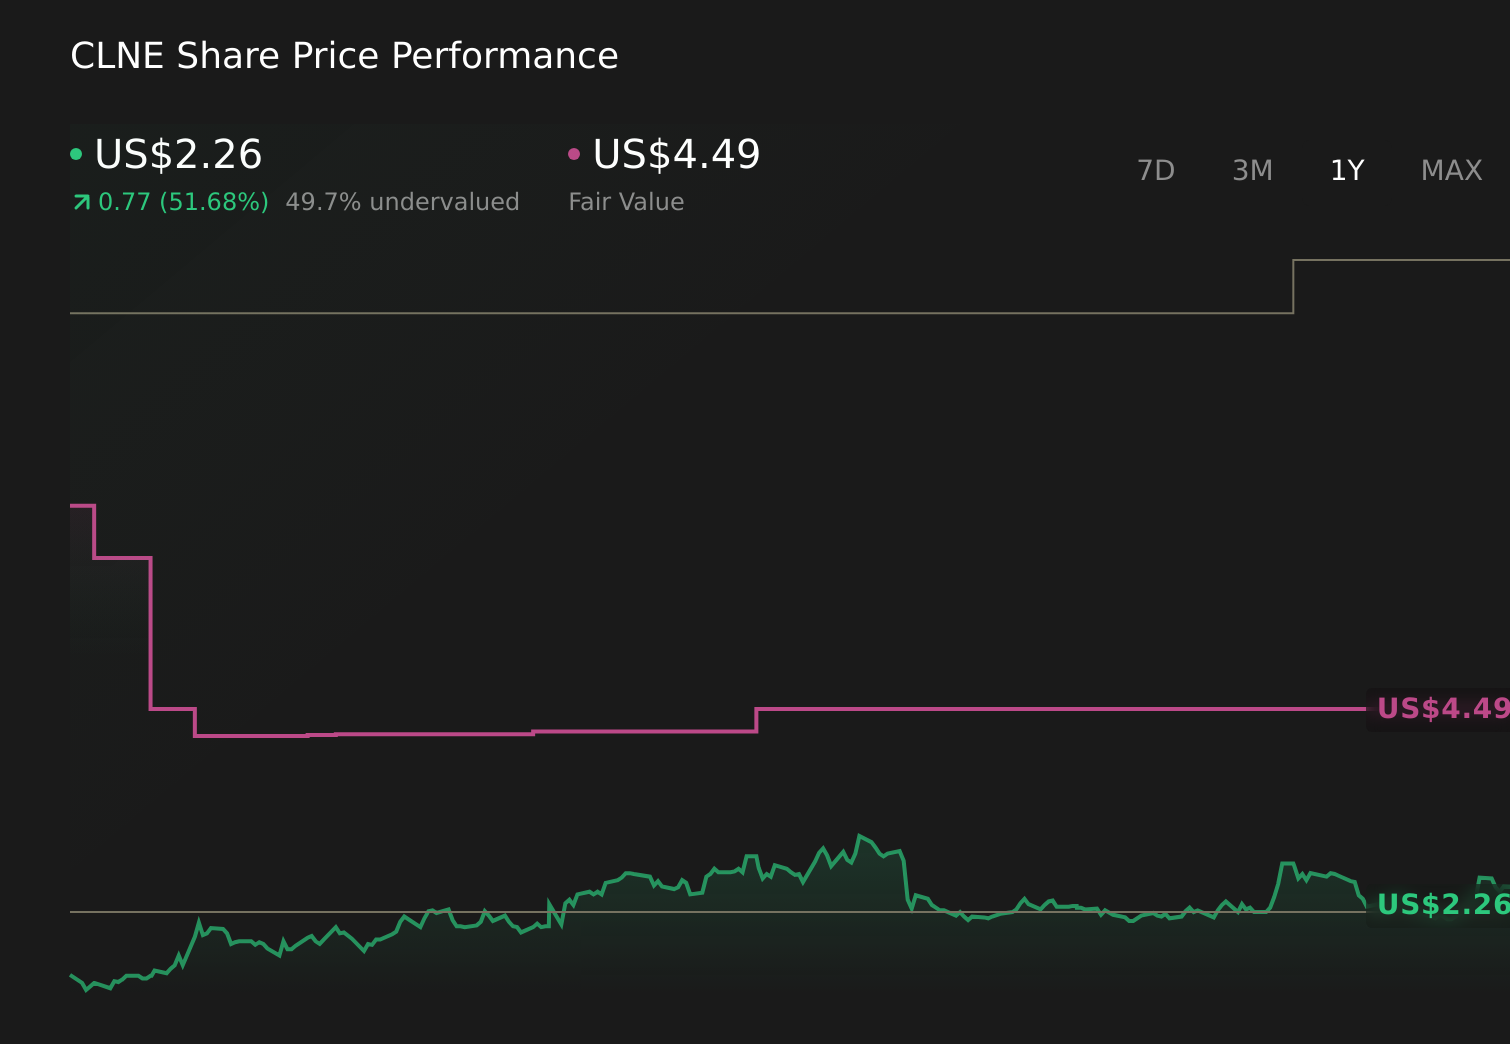The image size is (1510, 1044).
Task: Switch to the 7D time range
Action: click(x=1156, y=170)
